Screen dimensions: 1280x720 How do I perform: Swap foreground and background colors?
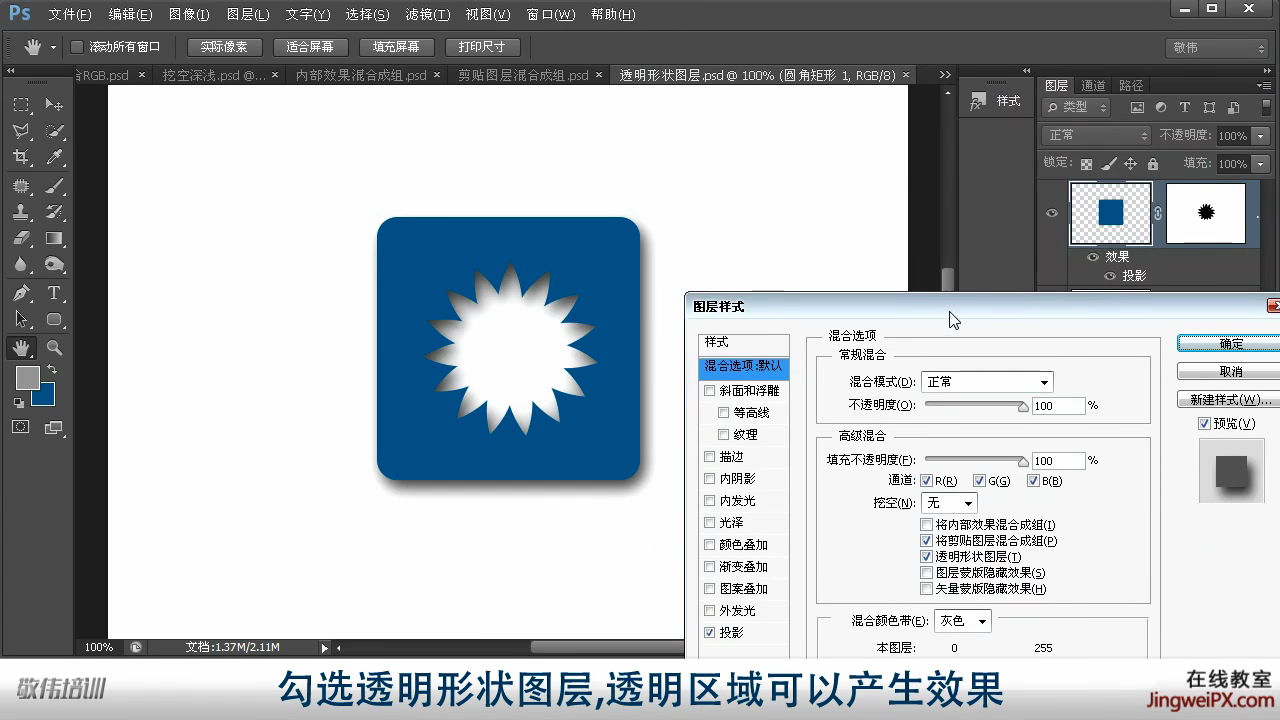52,370
